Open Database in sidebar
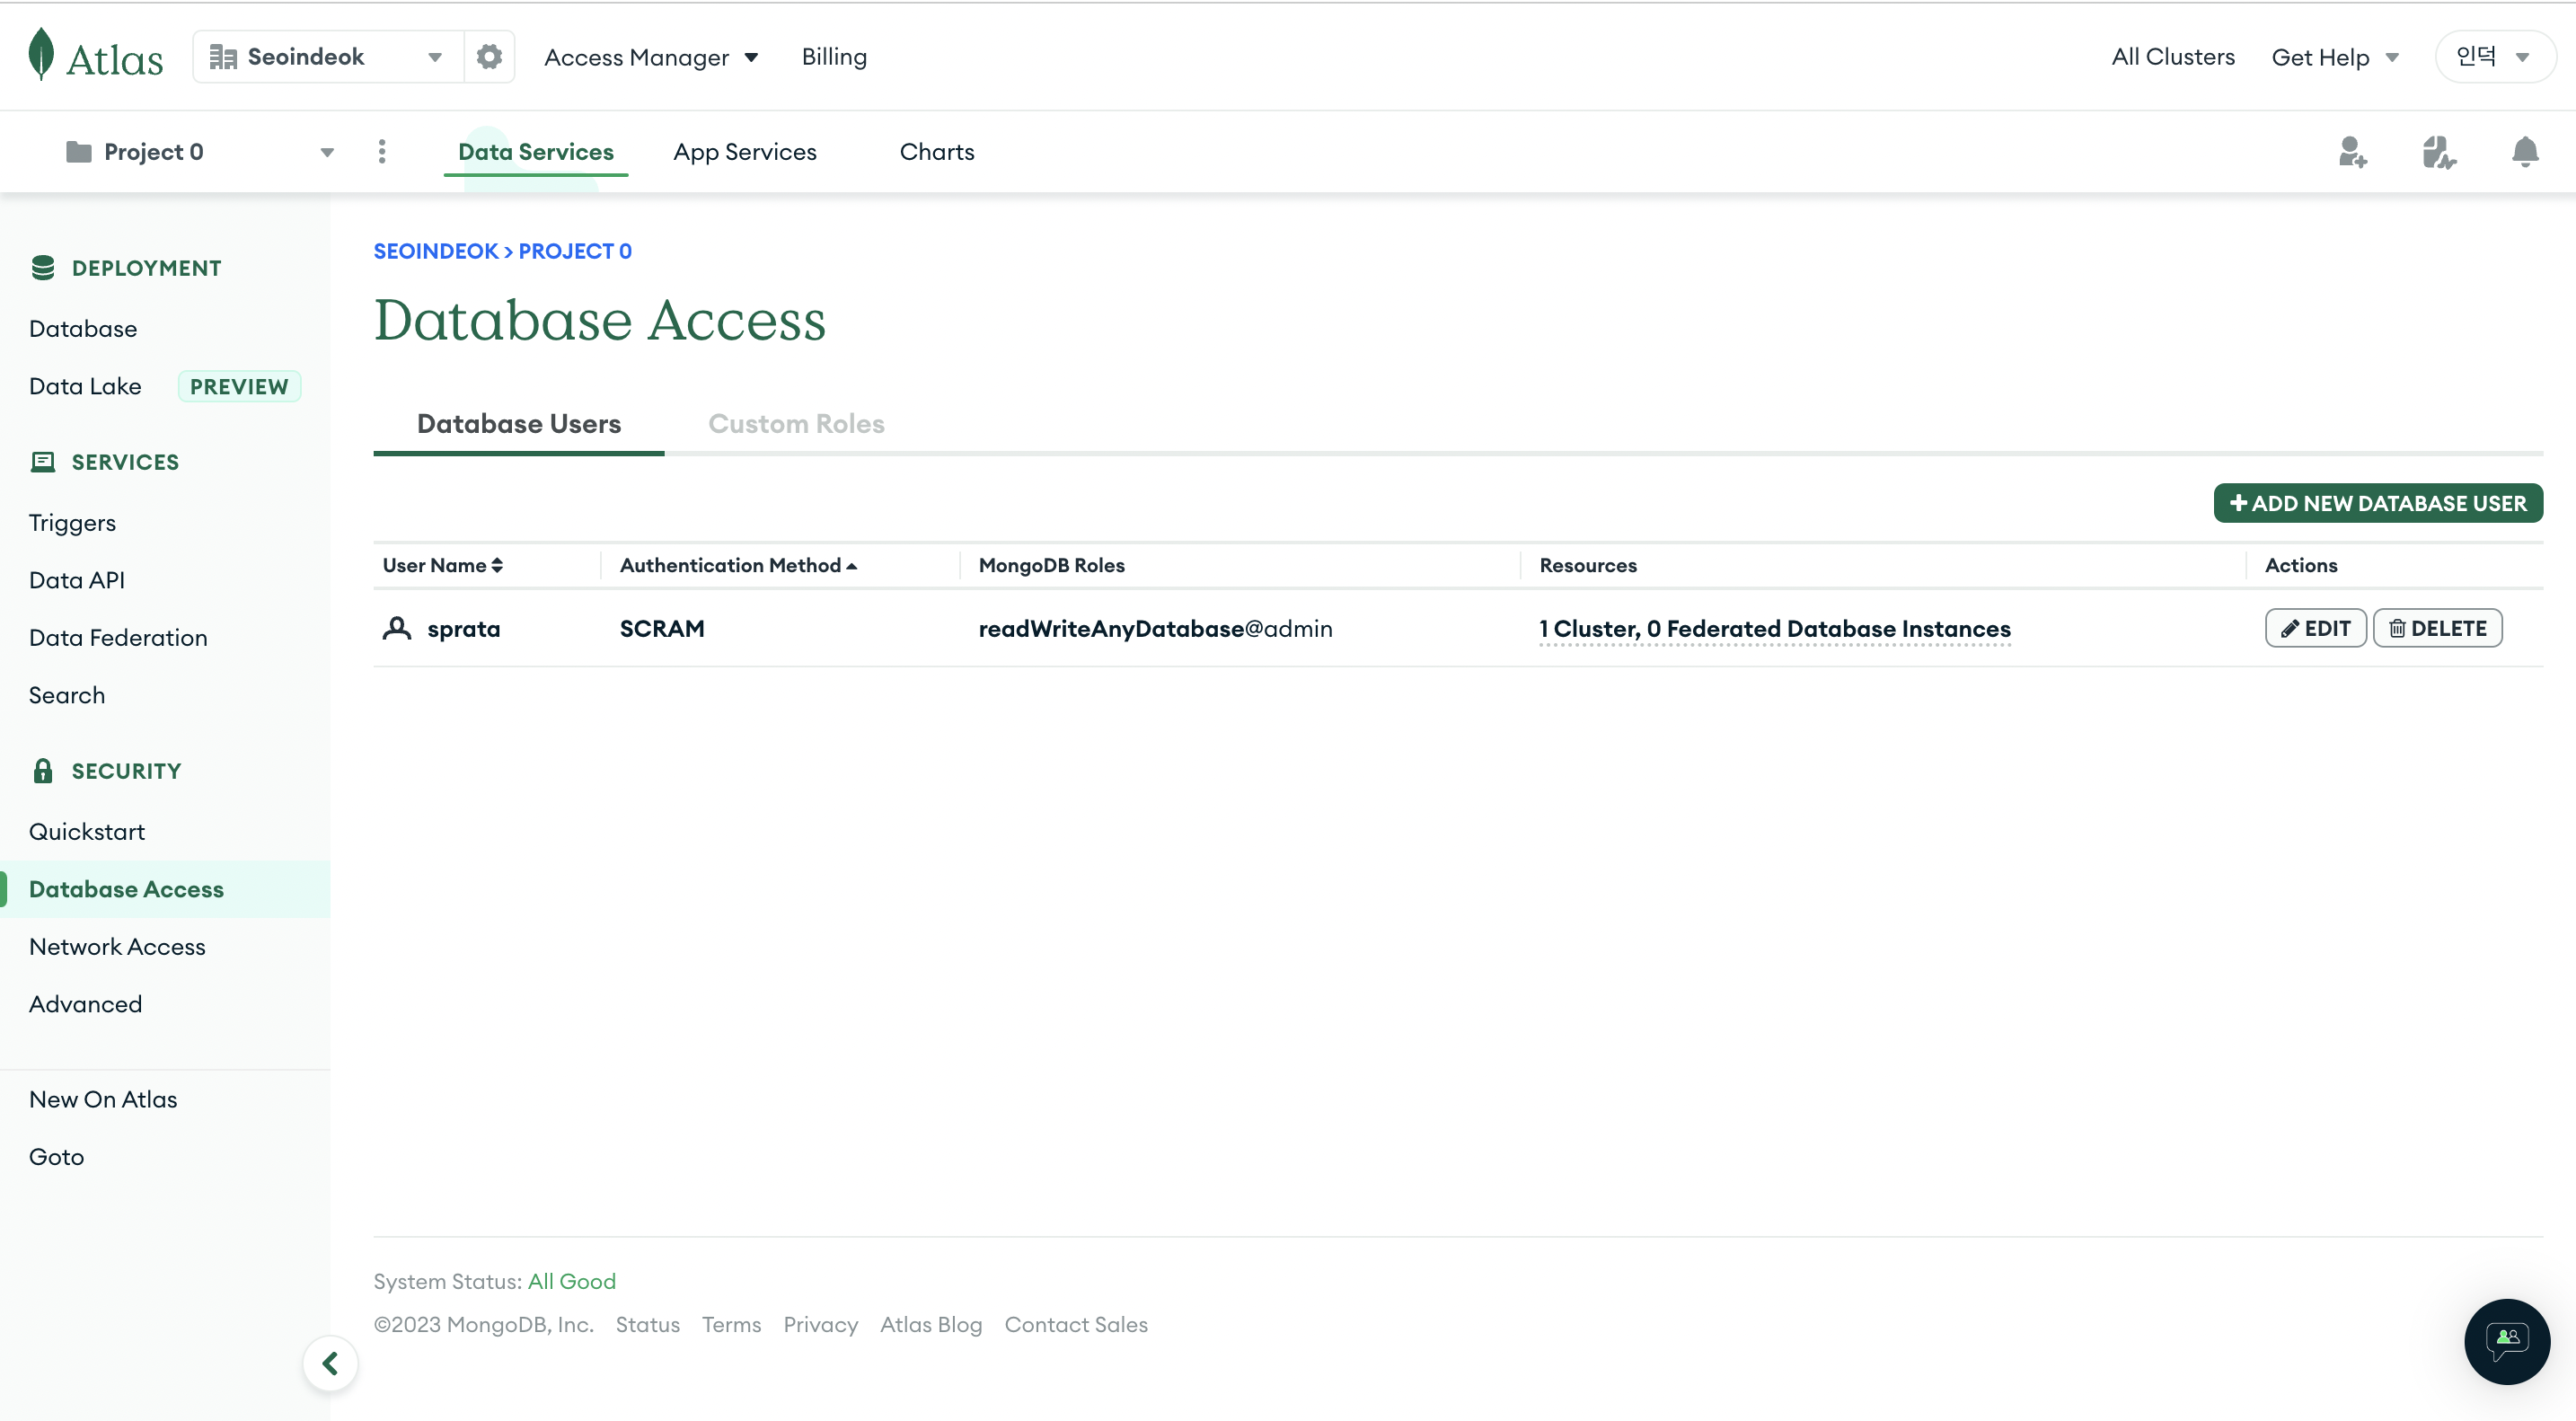The image size is (2576, 1421). [x=83, y=329]
